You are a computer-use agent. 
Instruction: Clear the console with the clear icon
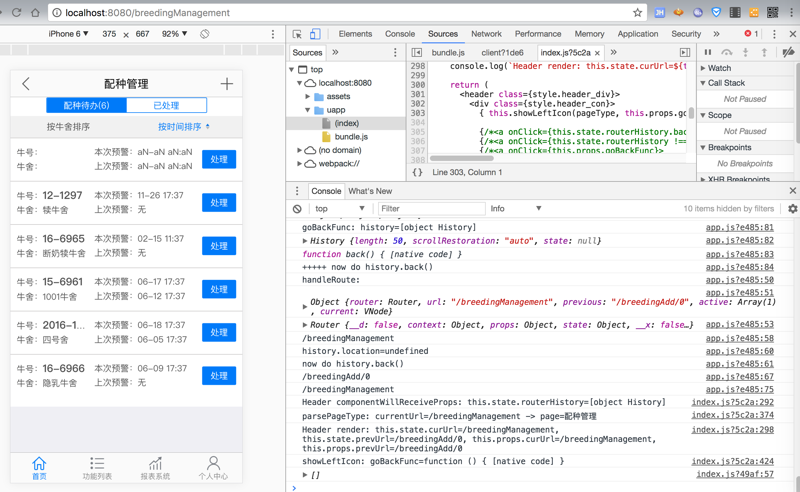297,209
